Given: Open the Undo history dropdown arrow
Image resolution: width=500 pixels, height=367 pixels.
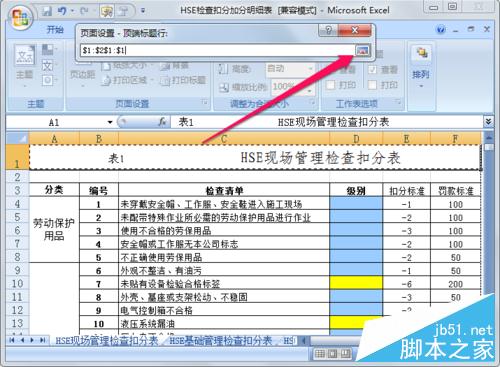Looking at the screenshot, I should coord(72,12).
